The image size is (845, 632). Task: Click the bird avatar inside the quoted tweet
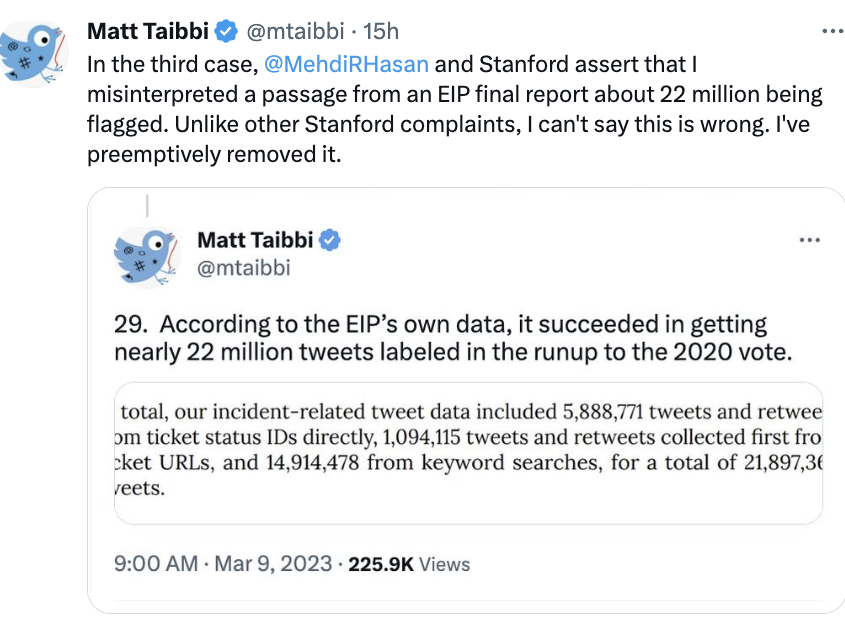(146, 255)
